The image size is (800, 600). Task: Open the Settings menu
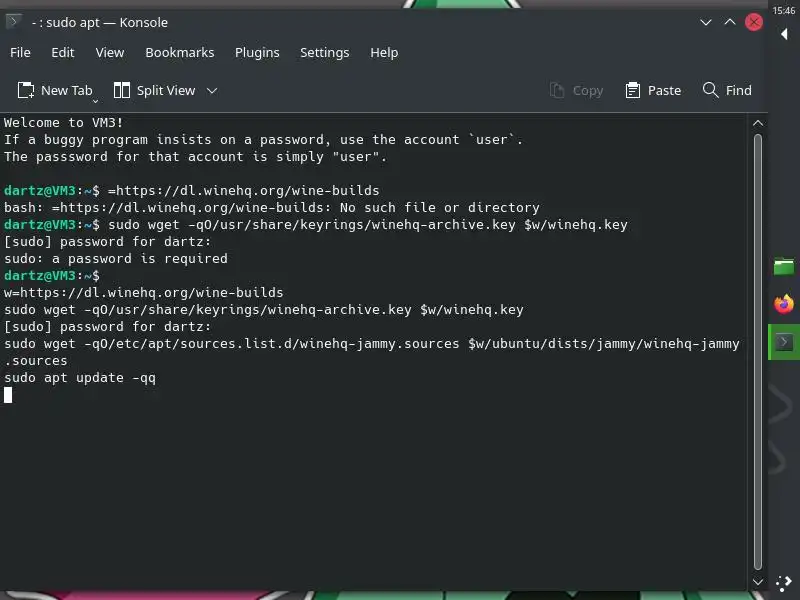pyautogui.click(x=324, y=53)
